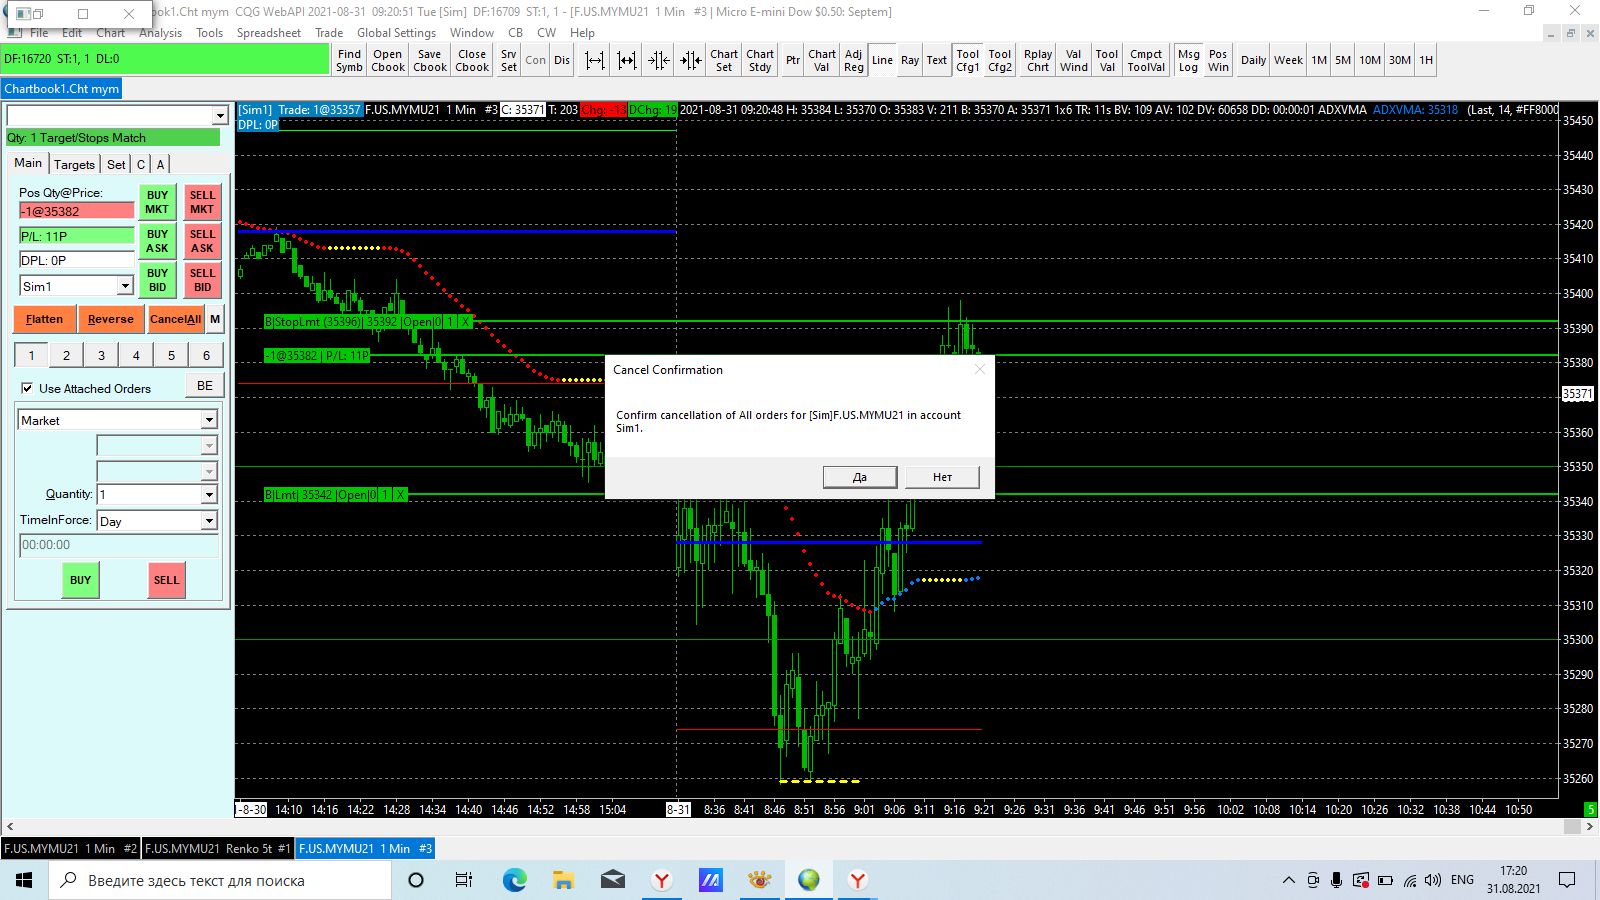1600x900 pixels.
Task: Select the Adj Reg tool
Action: tap(853, 60)
